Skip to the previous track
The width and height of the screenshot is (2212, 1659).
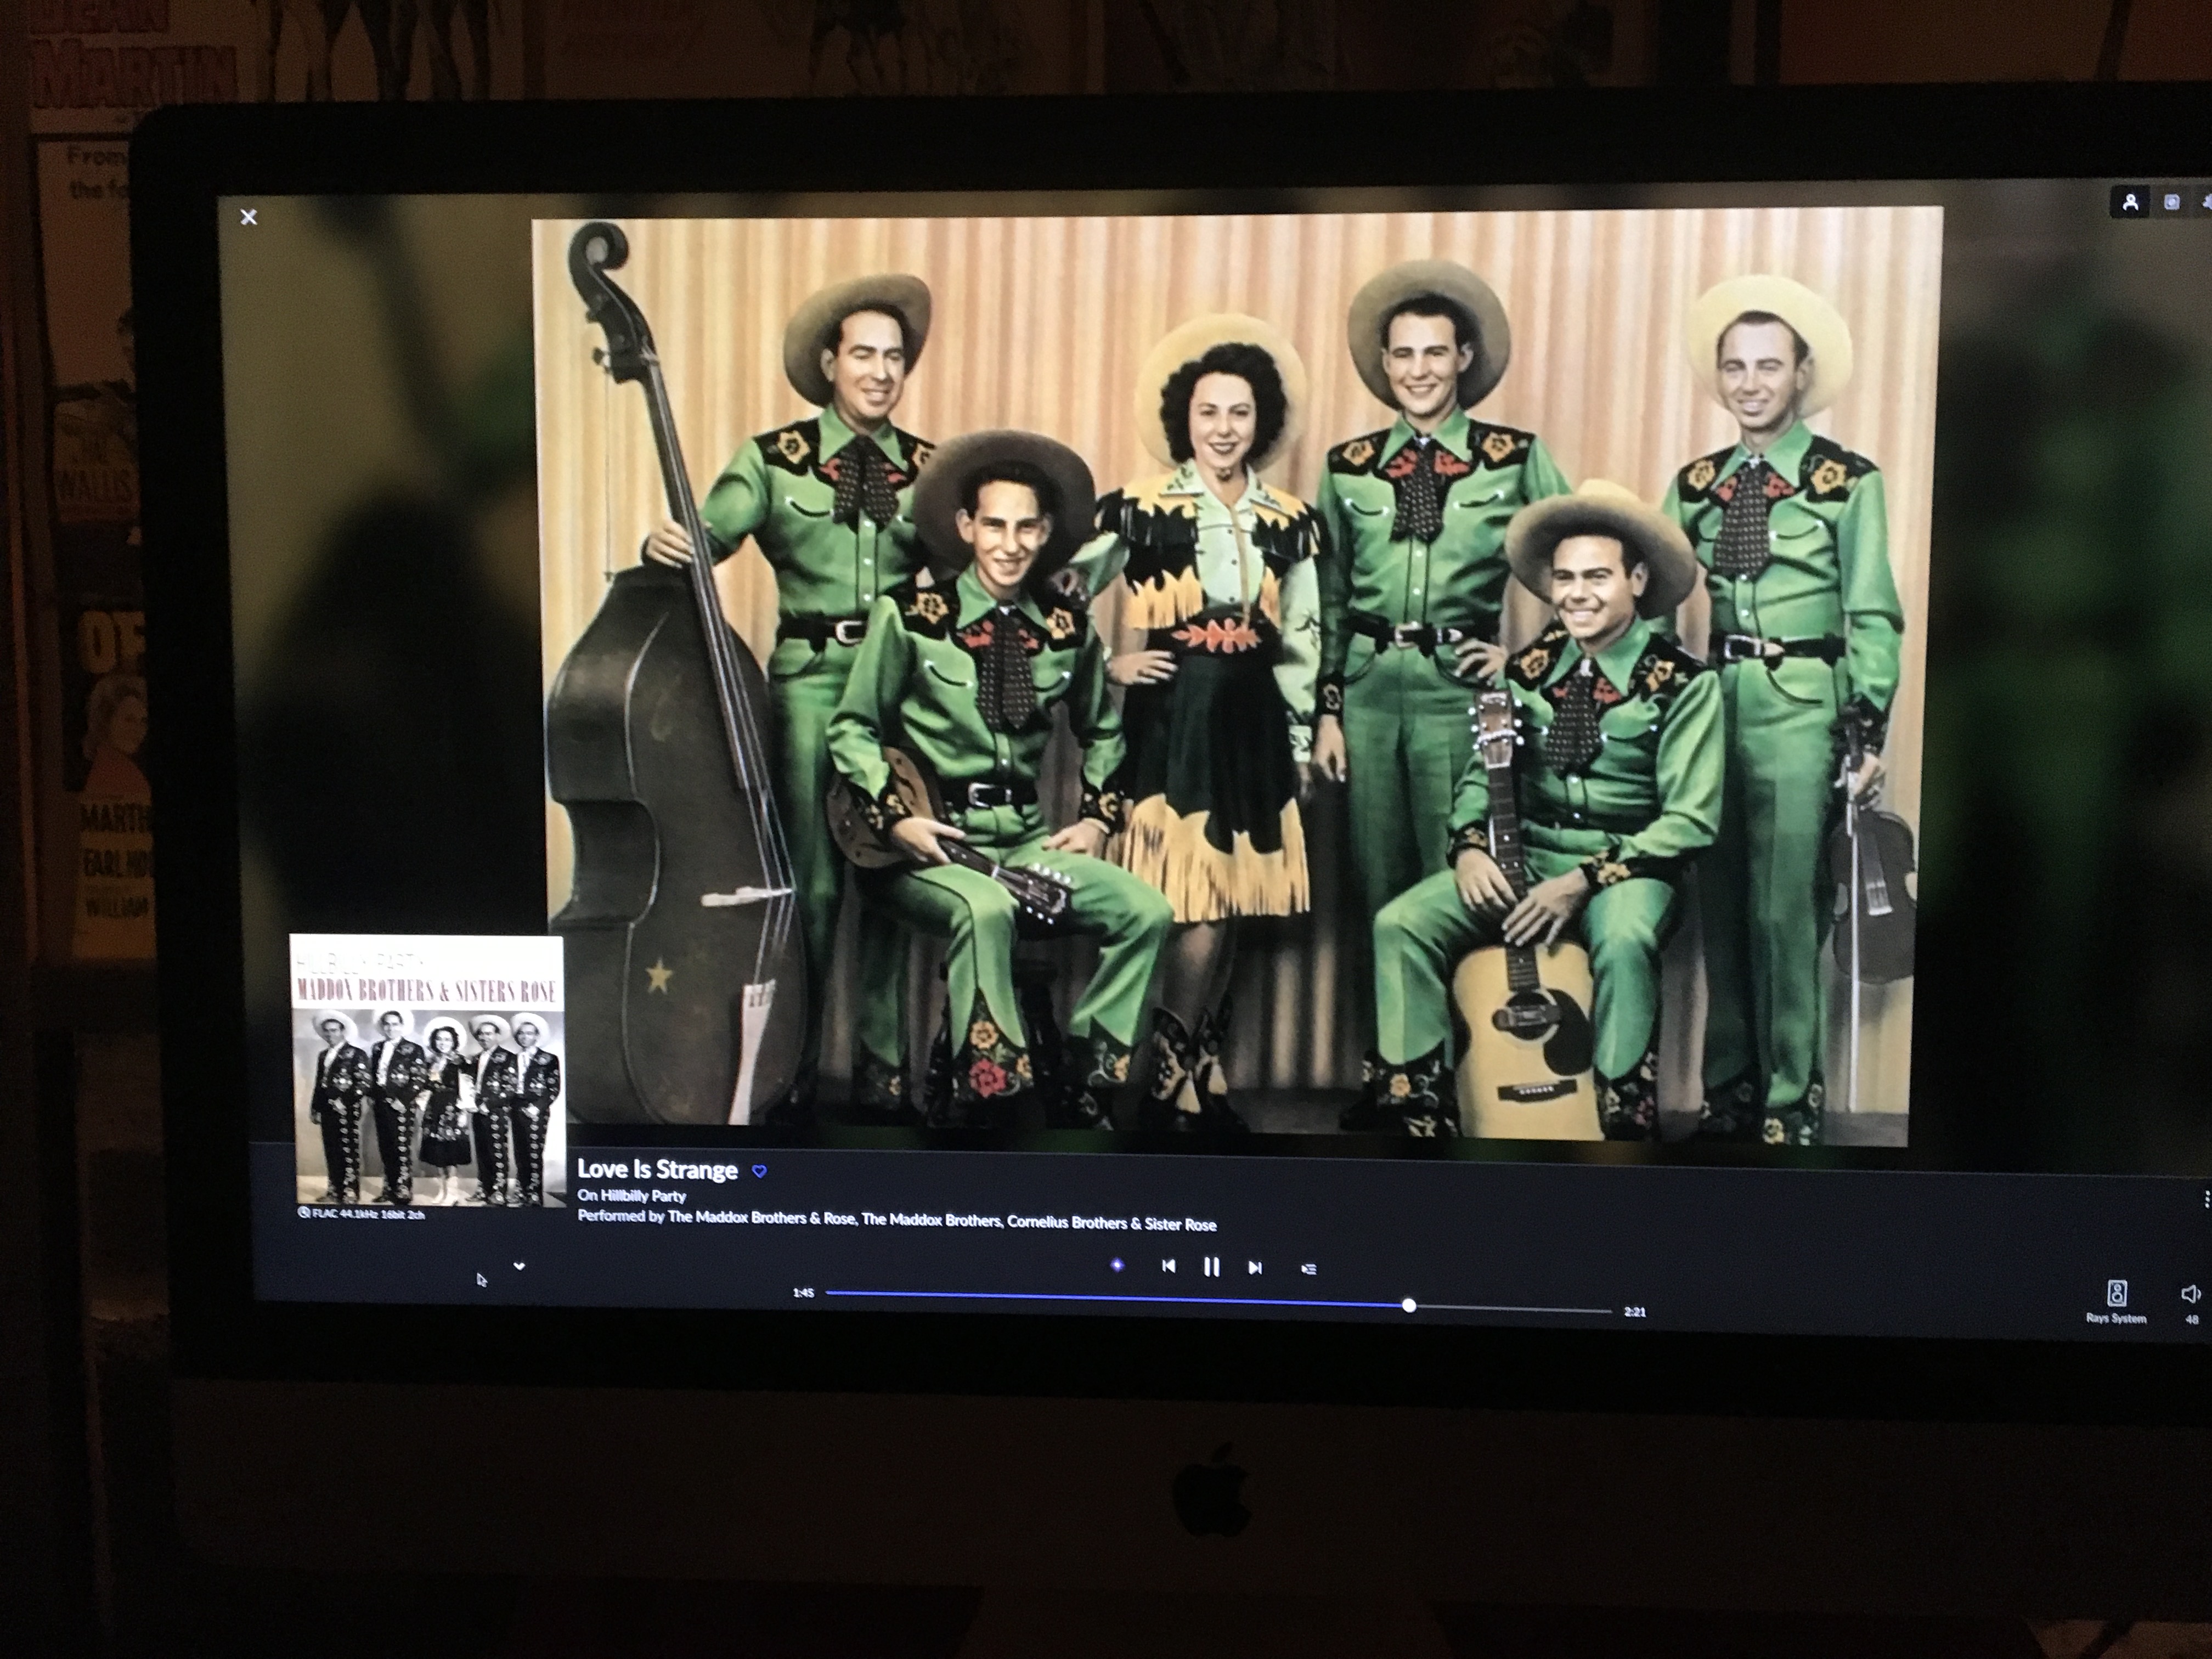pos(1168,1266)
